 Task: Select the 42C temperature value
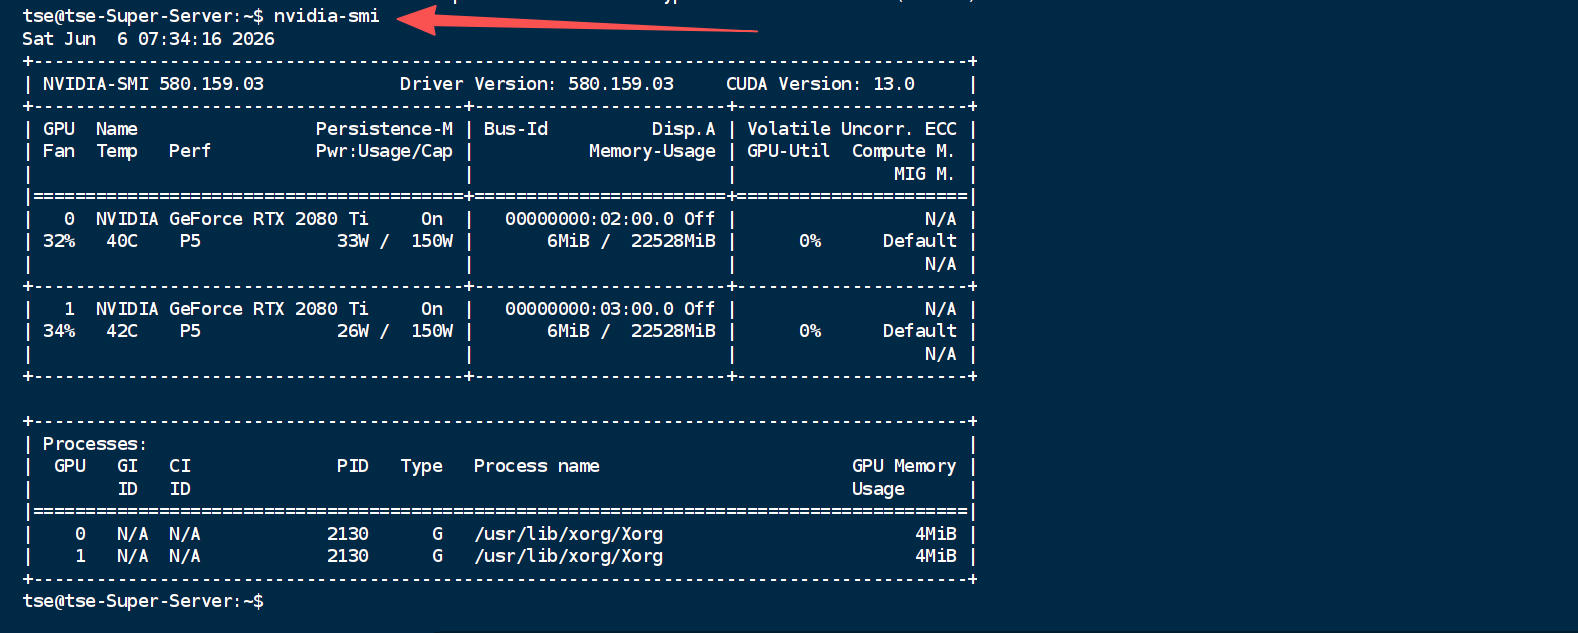(122, 331)
